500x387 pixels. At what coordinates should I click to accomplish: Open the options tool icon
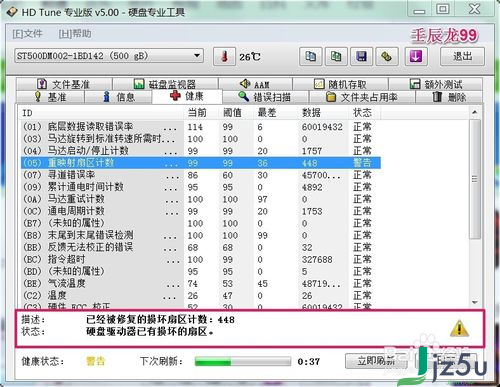(x=387, y=56)
